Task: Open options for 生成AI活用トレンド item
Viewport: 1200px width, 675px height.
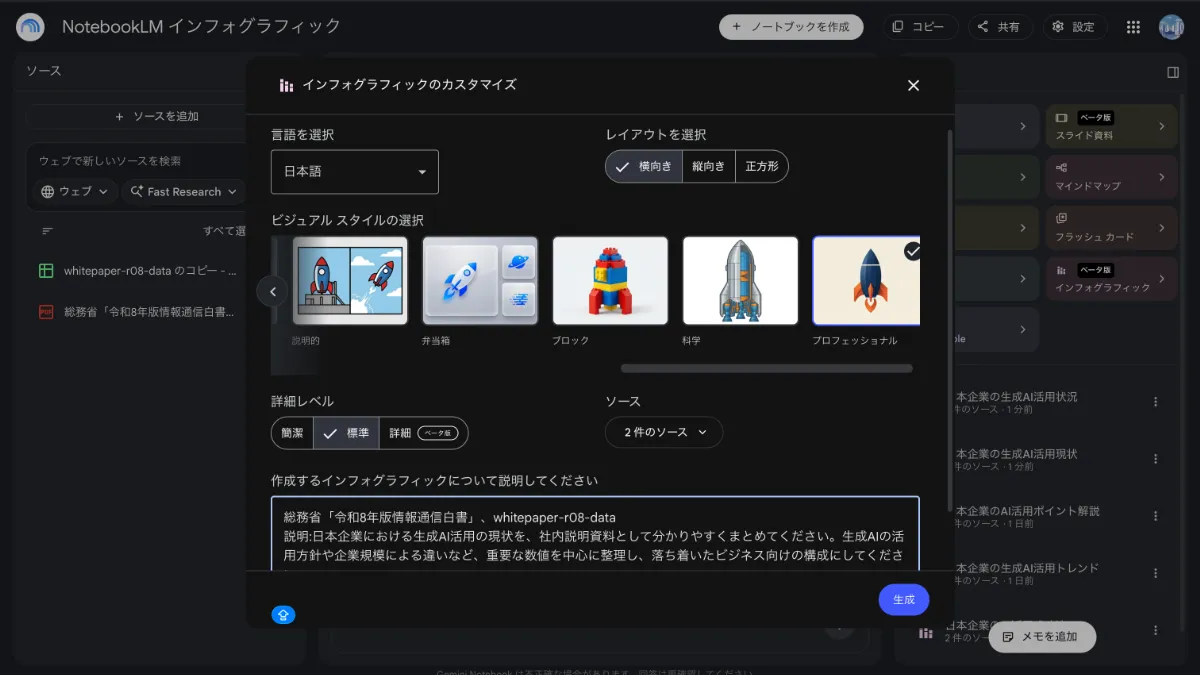Action: pos(1156,573)
